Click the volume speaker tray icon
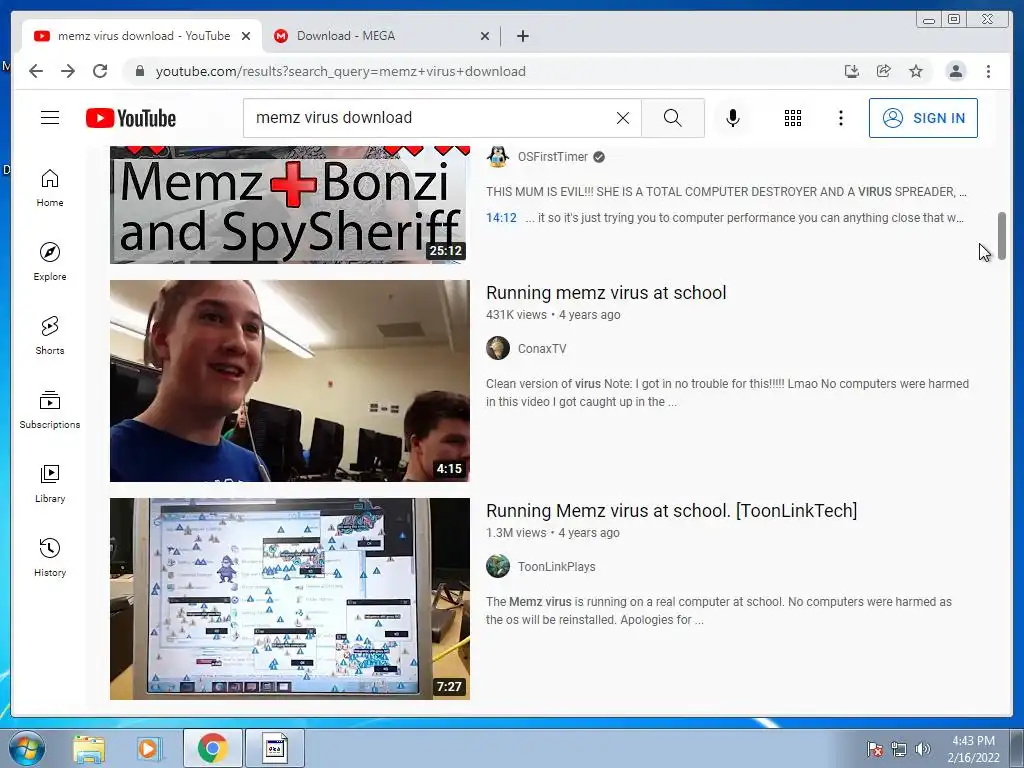Image resolution: width=1024 pixels, height=768 pixels. point(922,749)
